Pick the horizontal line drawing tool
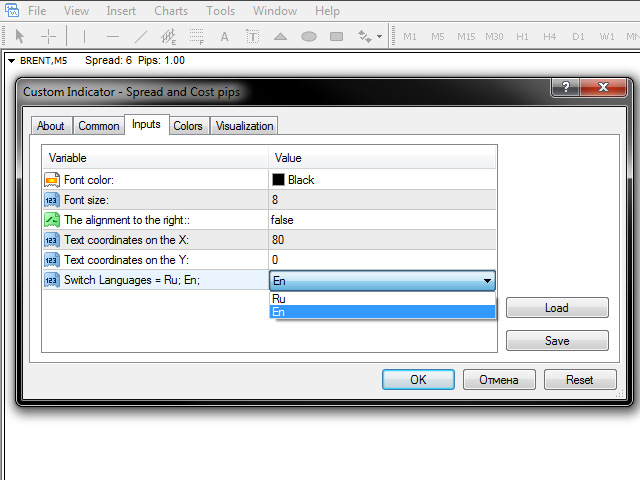640x480 pixels. pos(113,37)
